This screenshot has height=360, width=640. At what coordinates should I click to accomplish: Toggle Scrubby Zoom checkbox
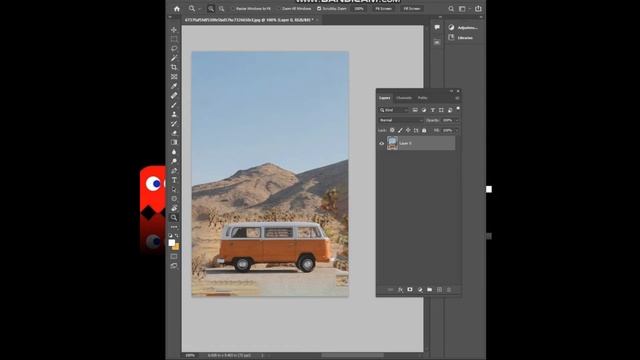click(319, 9)
